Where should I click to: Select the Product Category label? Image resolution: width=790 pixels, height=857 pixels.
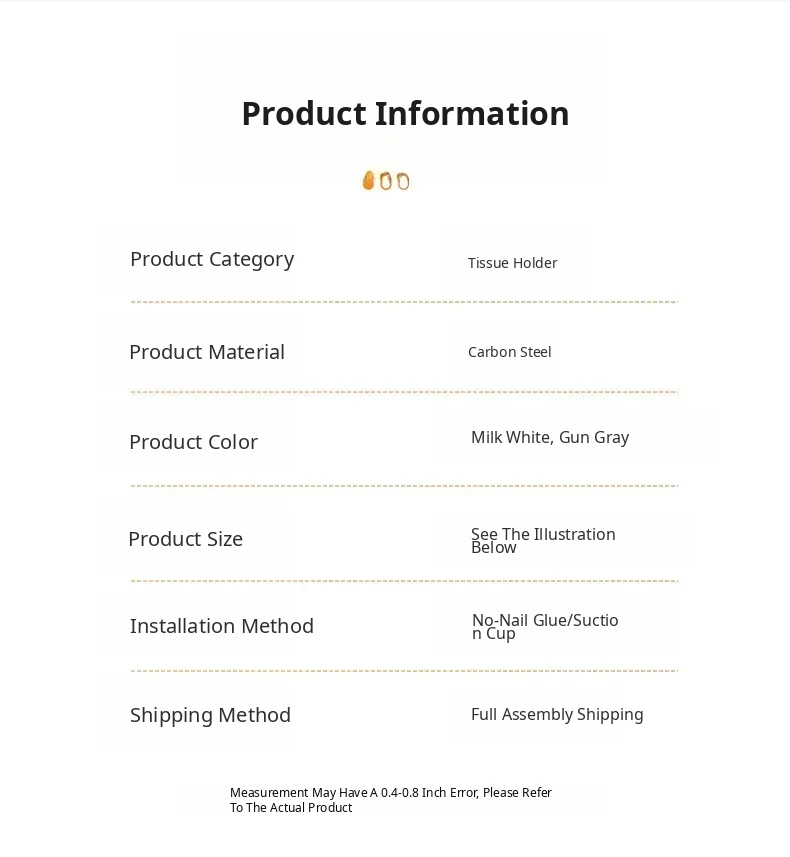tap(212, 259)
